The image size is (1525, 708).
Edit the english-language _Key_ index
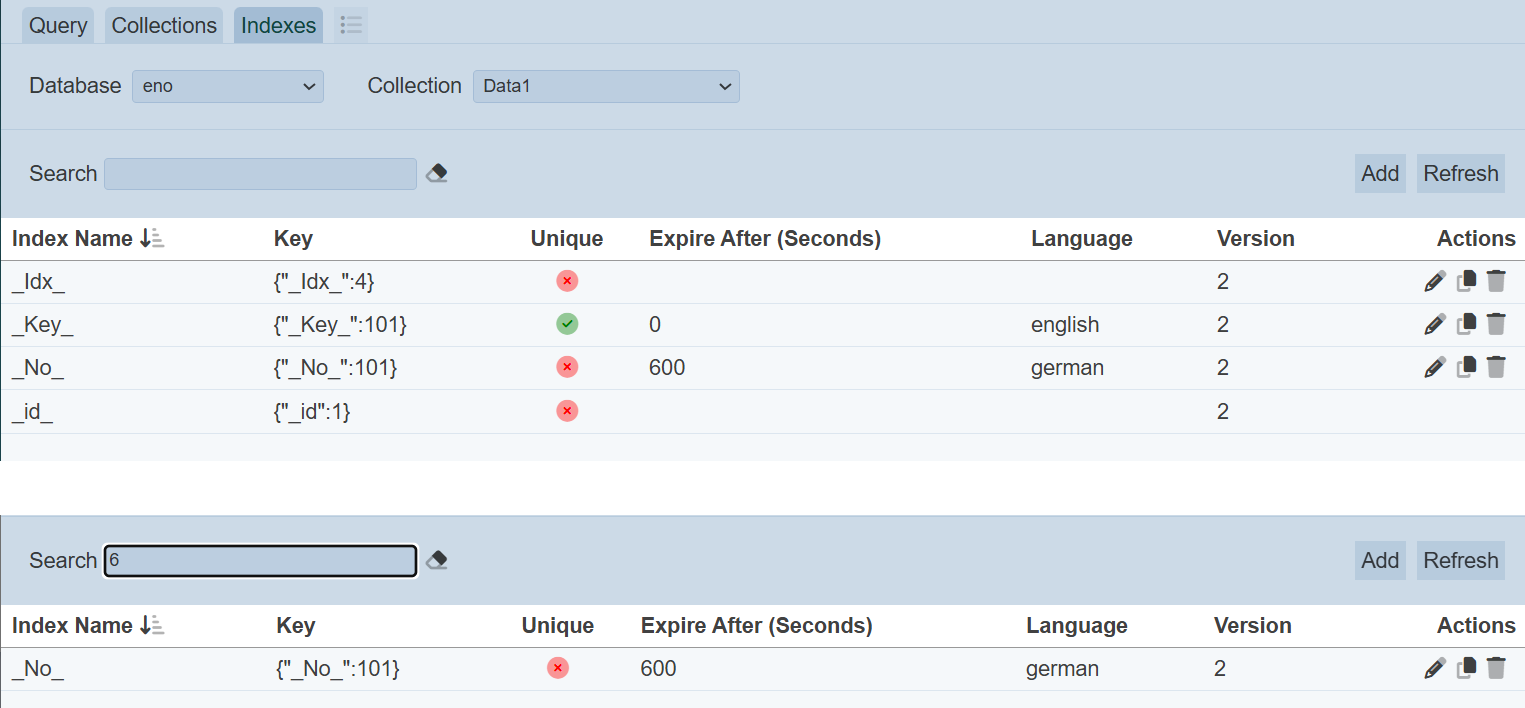1434,325
